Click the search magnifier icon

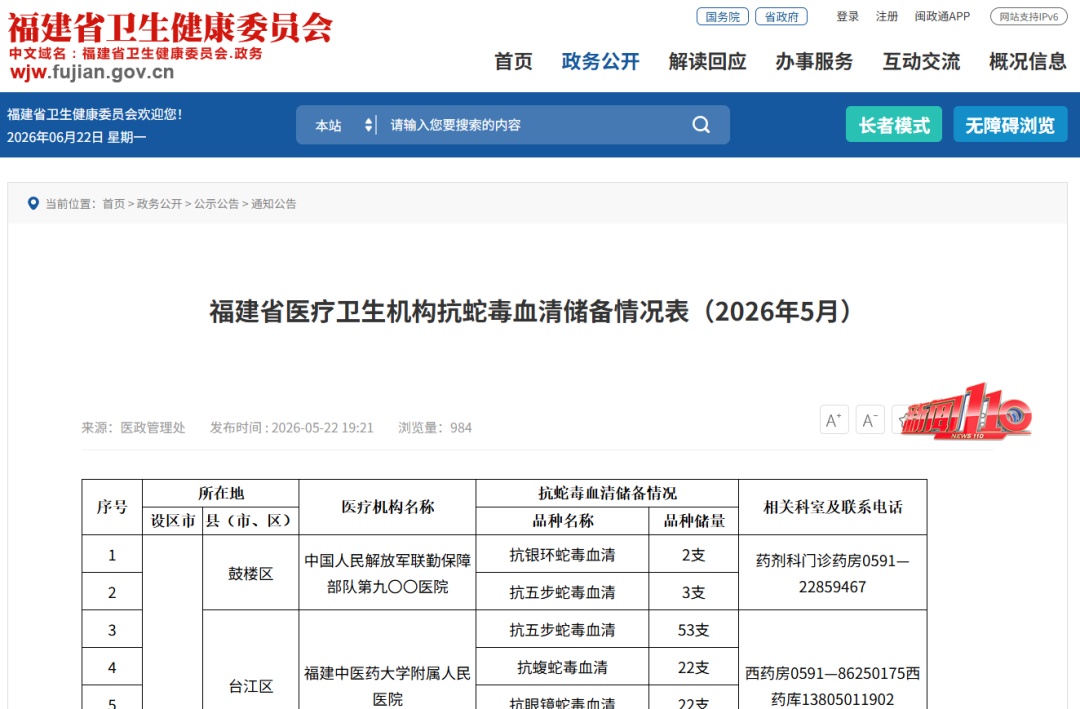(x=700, y=125)
